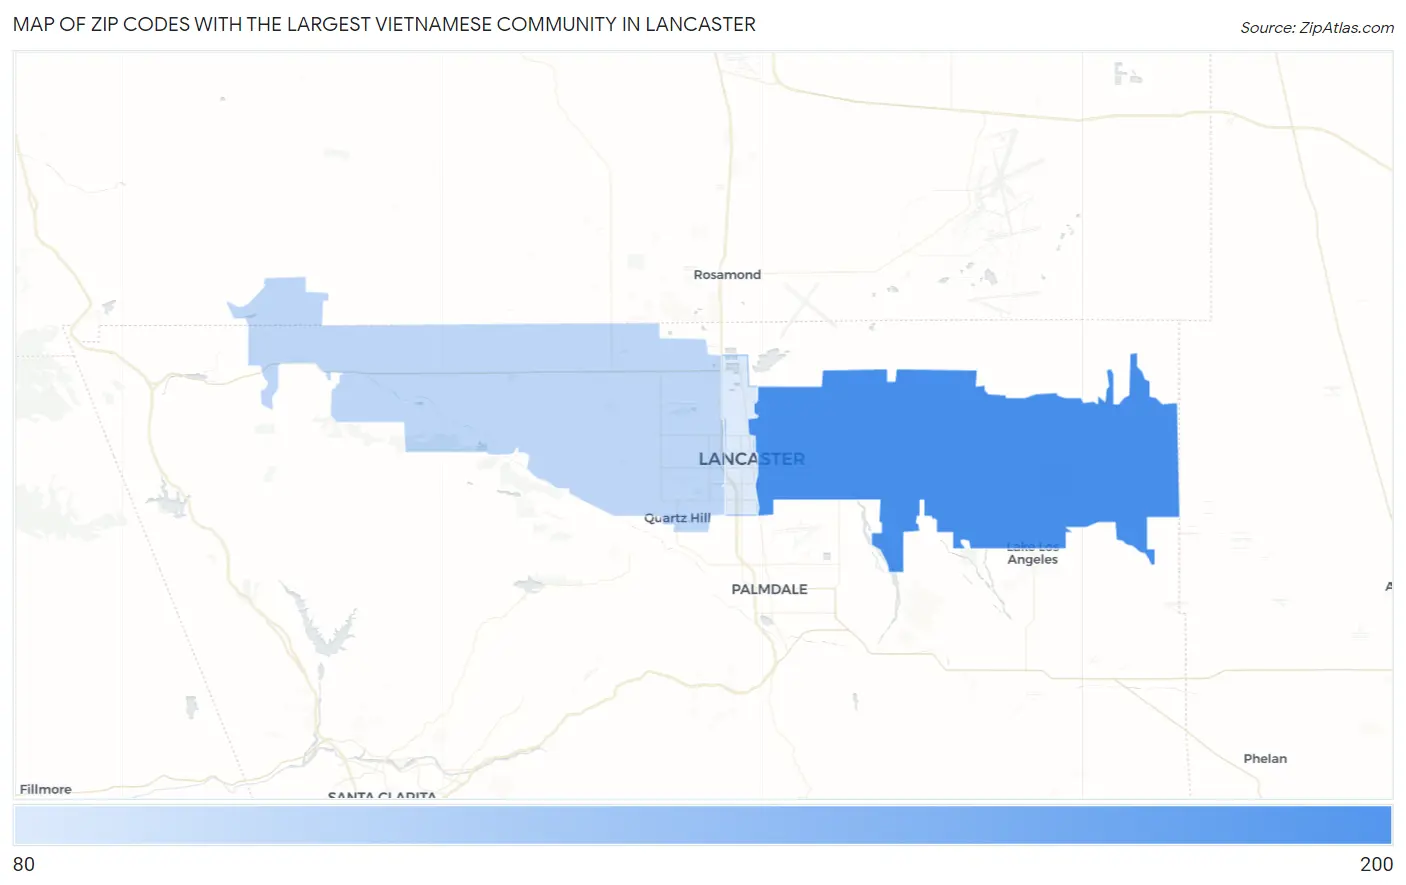
Task: Click the Santa Clarita label at map bottom
Action: 382,795
